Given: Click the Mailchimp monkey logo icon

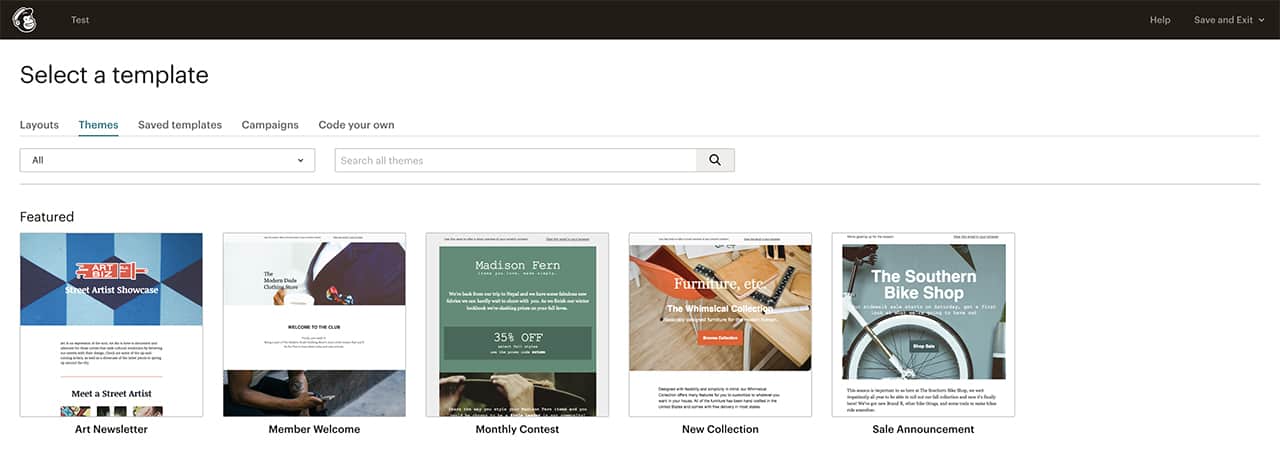Looking at the screenshot, I should coord(24,20).
